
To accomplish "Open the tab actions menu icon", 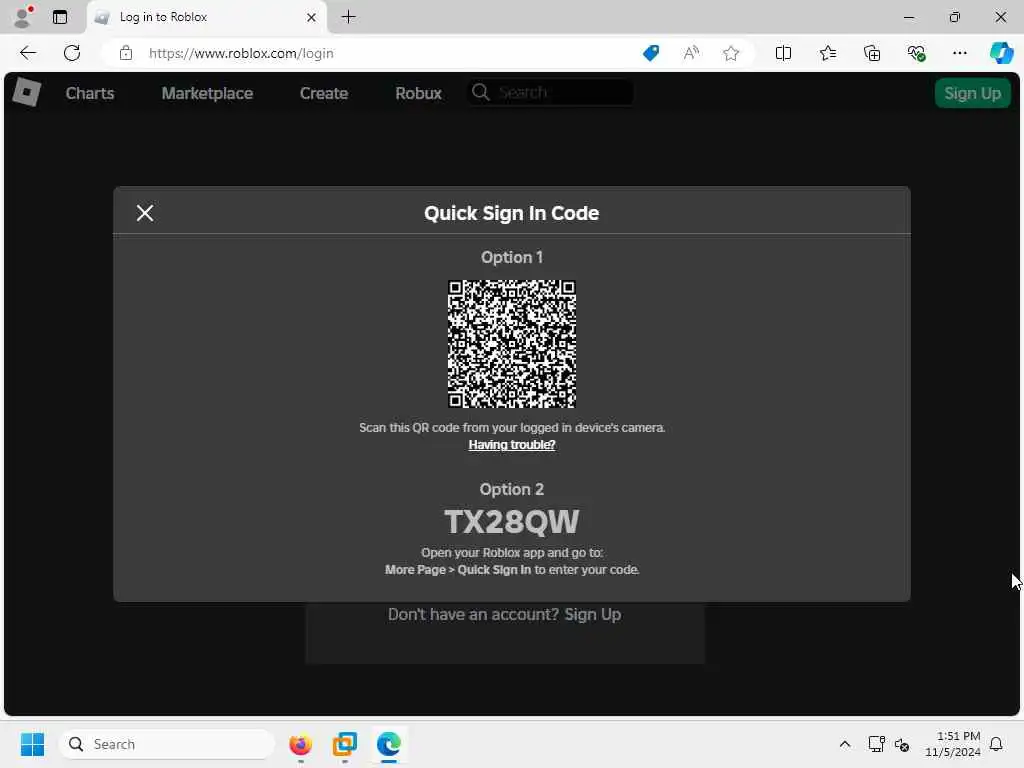I will coord(60,17).
